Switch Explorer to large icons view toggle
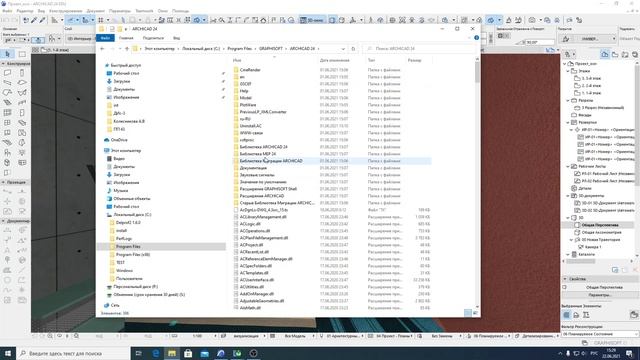 [475, 313]
